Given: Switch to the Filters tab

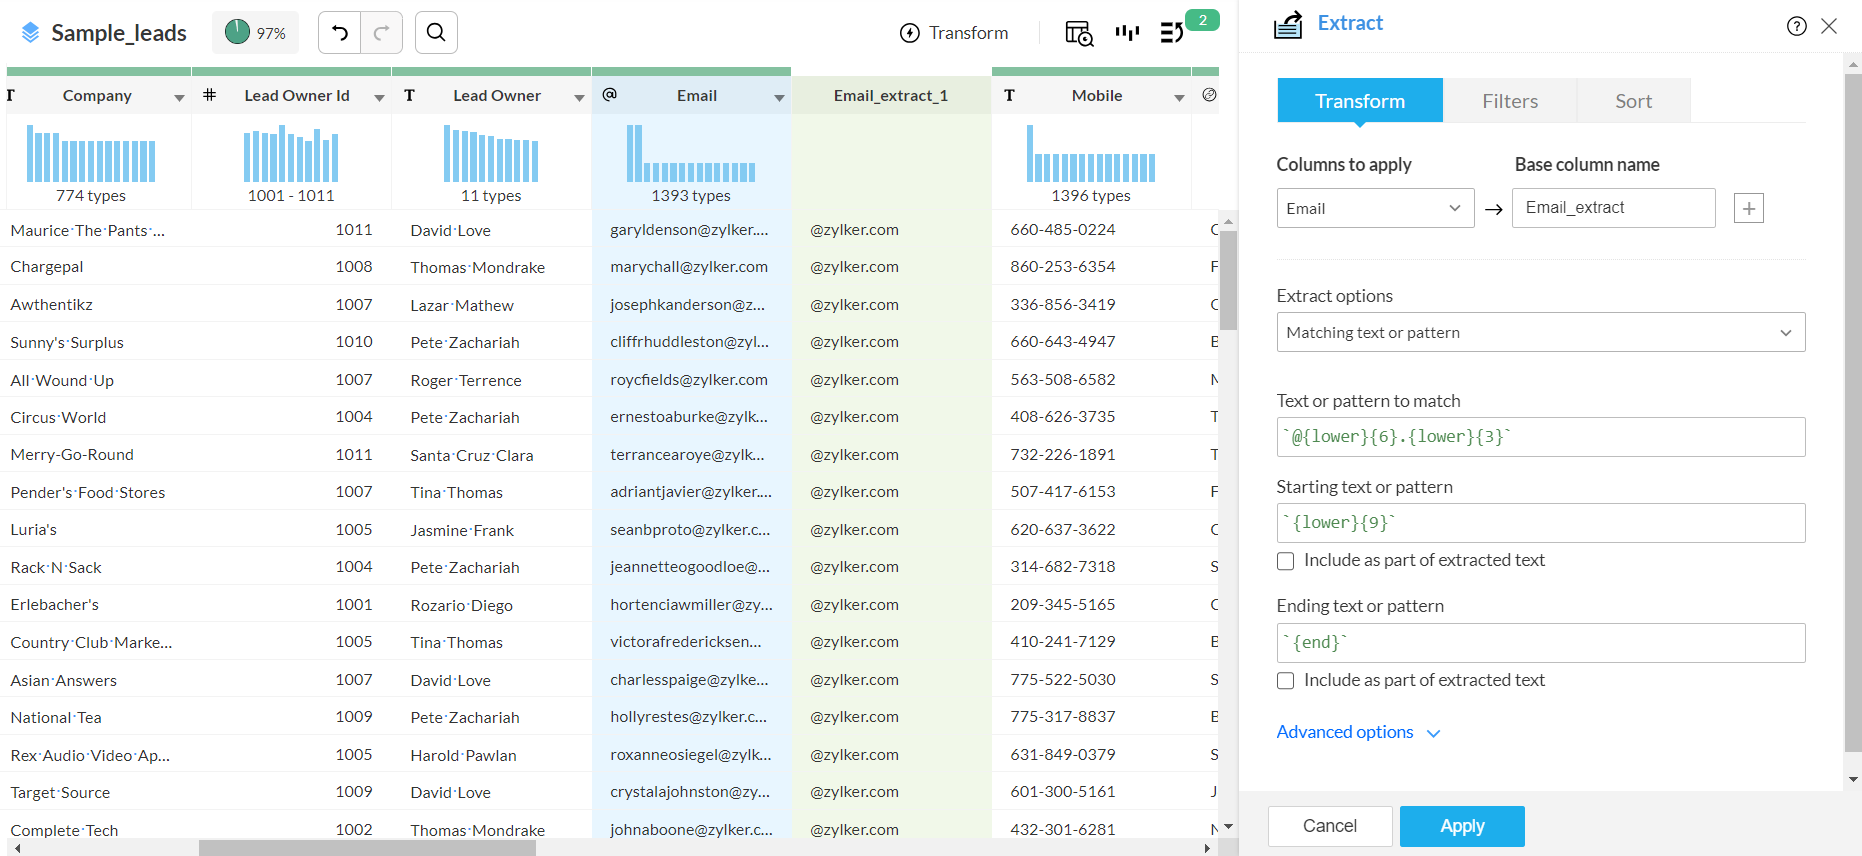Looking at the screenshot, I should pos(1509,101).
